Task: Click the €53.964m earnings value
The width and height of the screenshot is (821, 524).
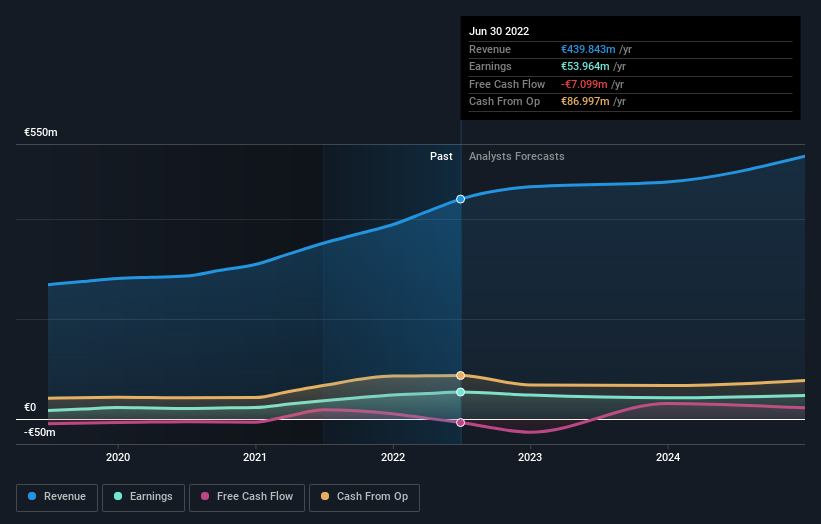Action: tap(585, 66)
